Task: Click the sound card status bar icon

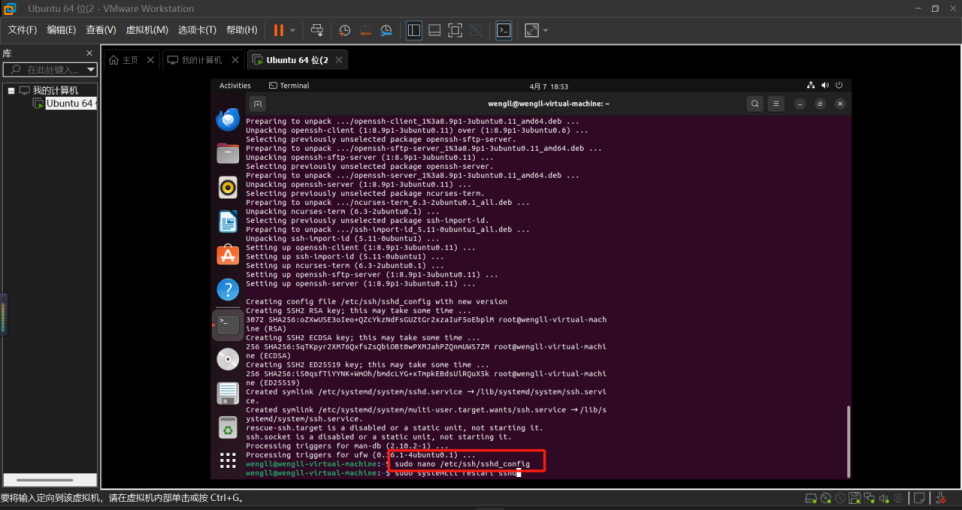Action: (x=885, y=498)
